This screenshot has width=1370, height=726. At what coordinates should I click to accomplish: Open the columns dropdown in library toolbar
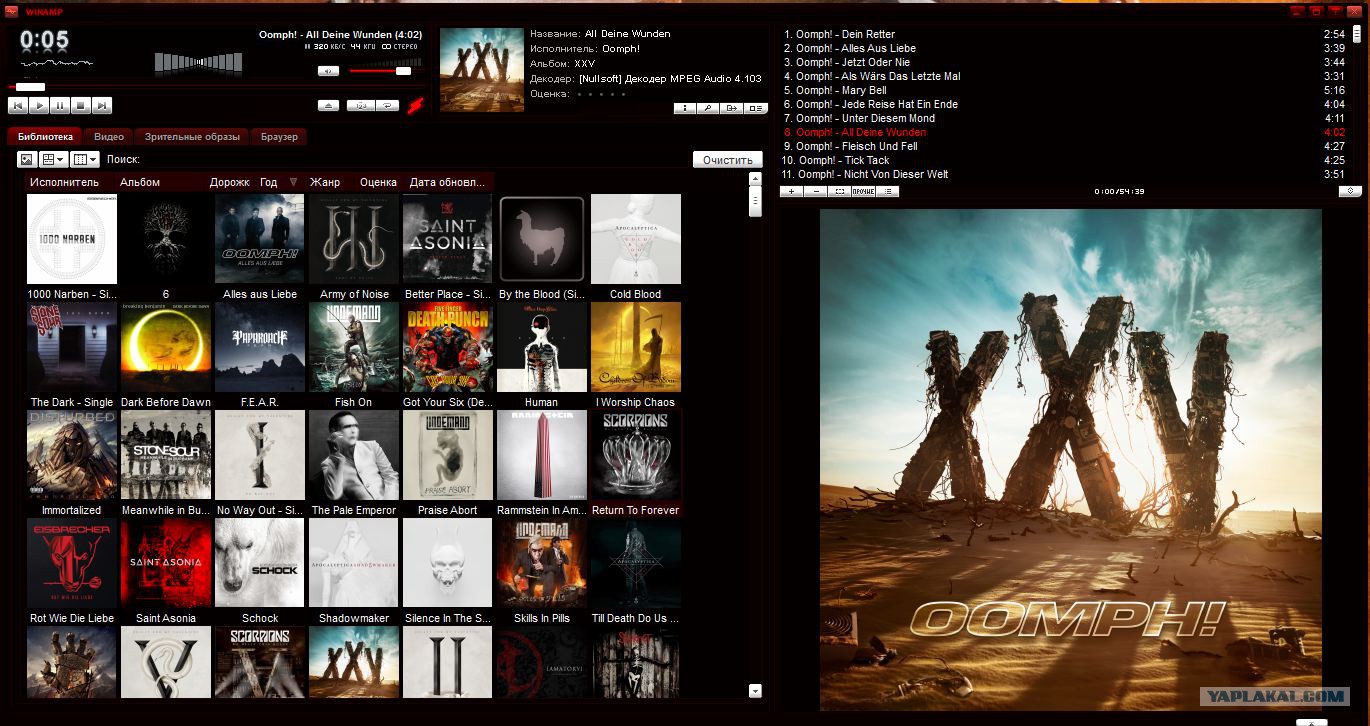point(85,159)
